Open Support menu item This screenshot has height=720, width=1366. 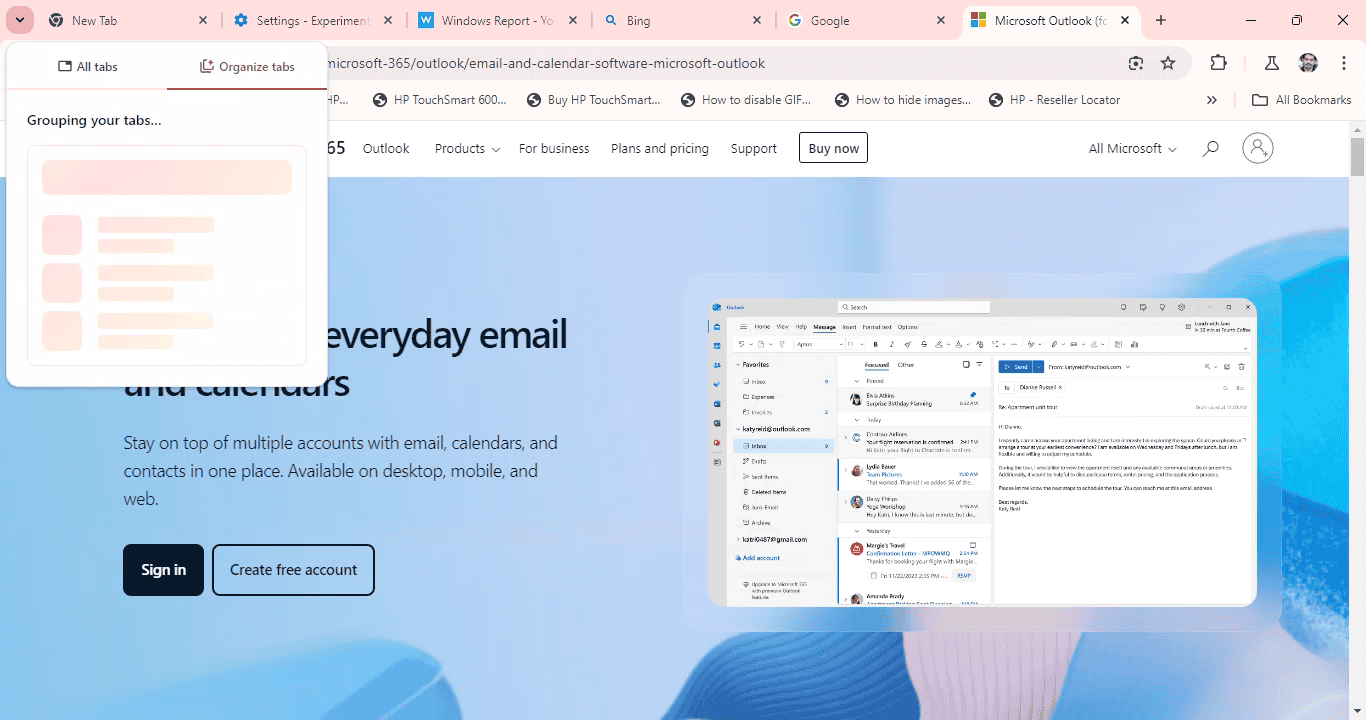(x=753, y=148)
